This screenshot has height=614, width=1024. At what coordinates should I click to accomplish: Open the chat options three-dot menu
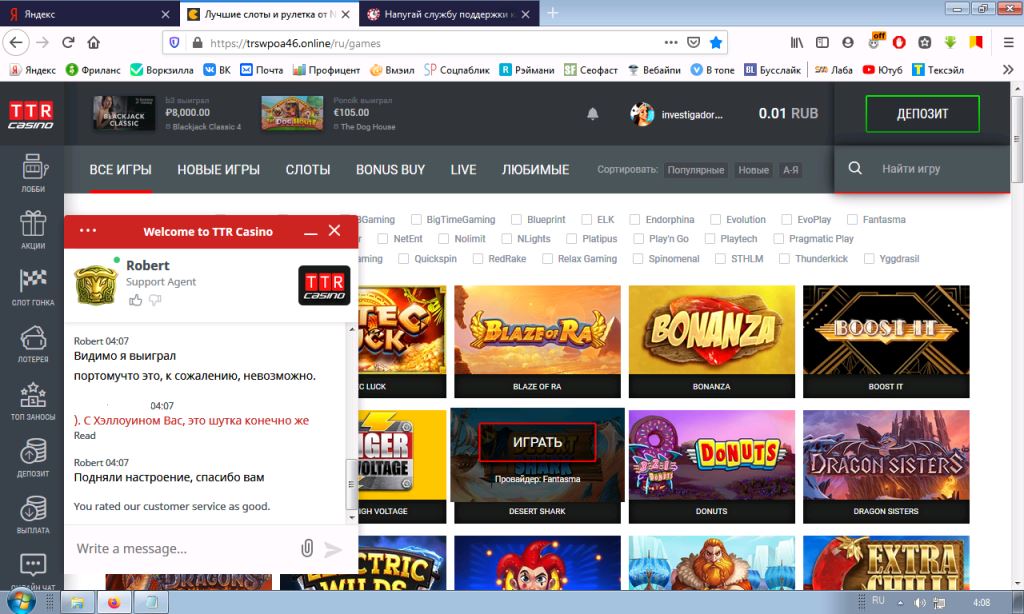click(88, 231)
